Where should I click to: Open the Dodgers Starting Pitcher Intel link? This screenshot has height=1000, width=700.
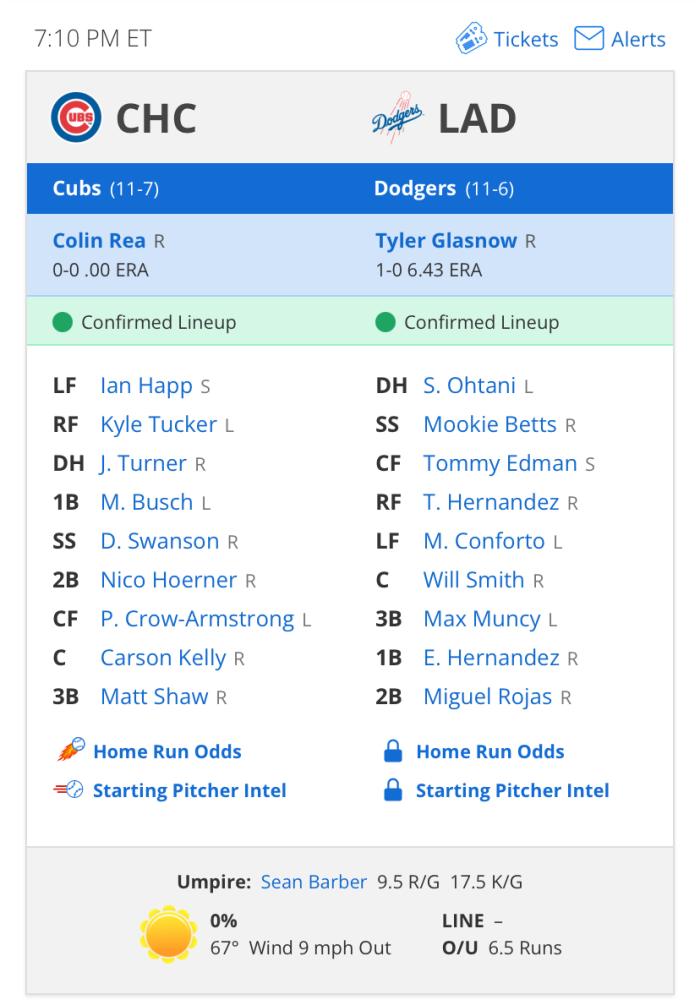513,791
